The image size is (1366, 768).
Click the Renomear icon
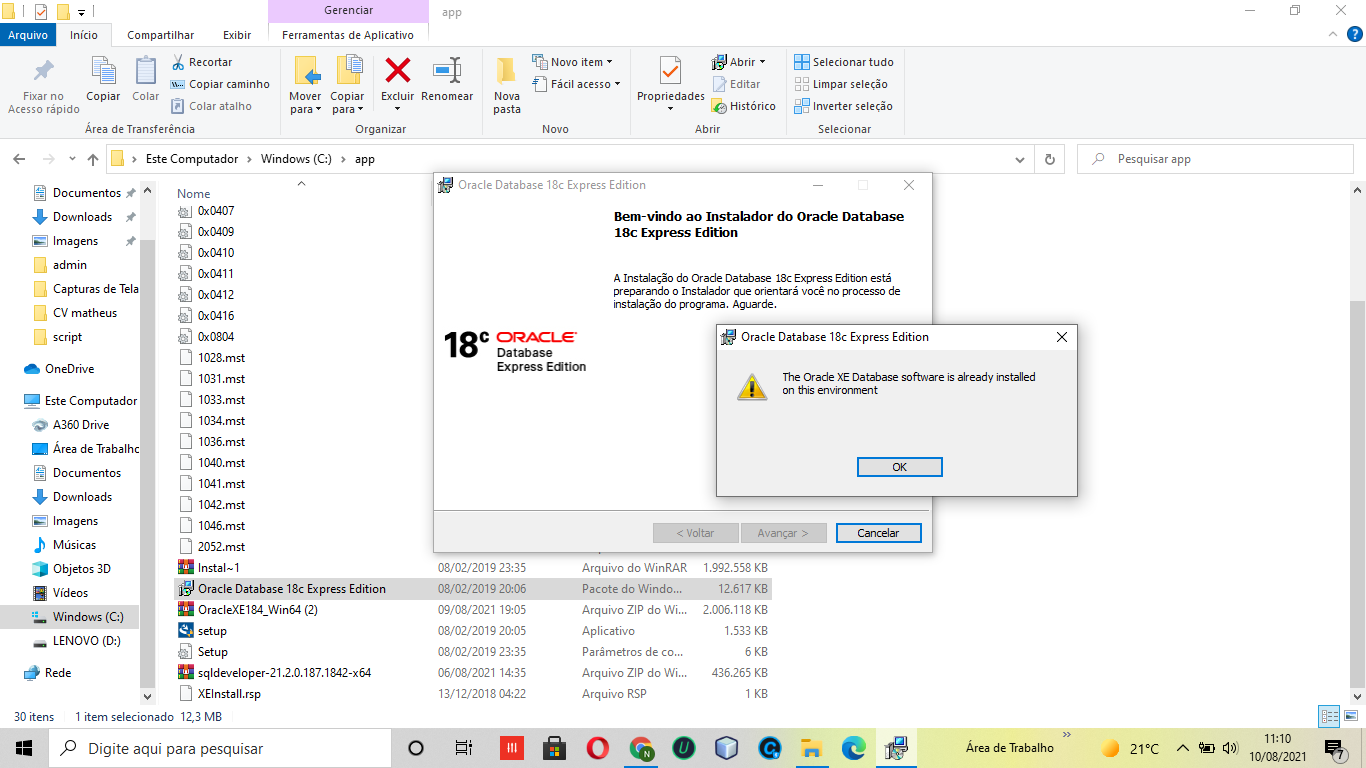click(447, 70)
